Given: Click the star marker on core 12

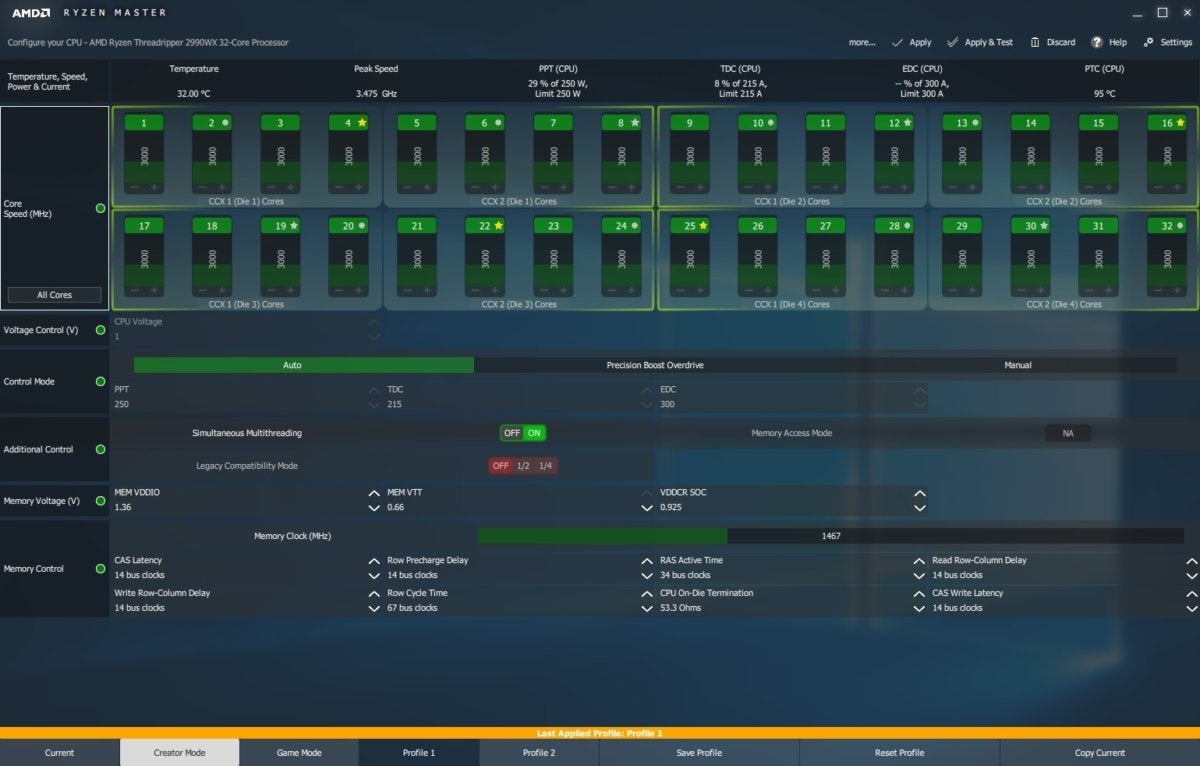Looking at the screenshot, I should click(x=908, y=123).
